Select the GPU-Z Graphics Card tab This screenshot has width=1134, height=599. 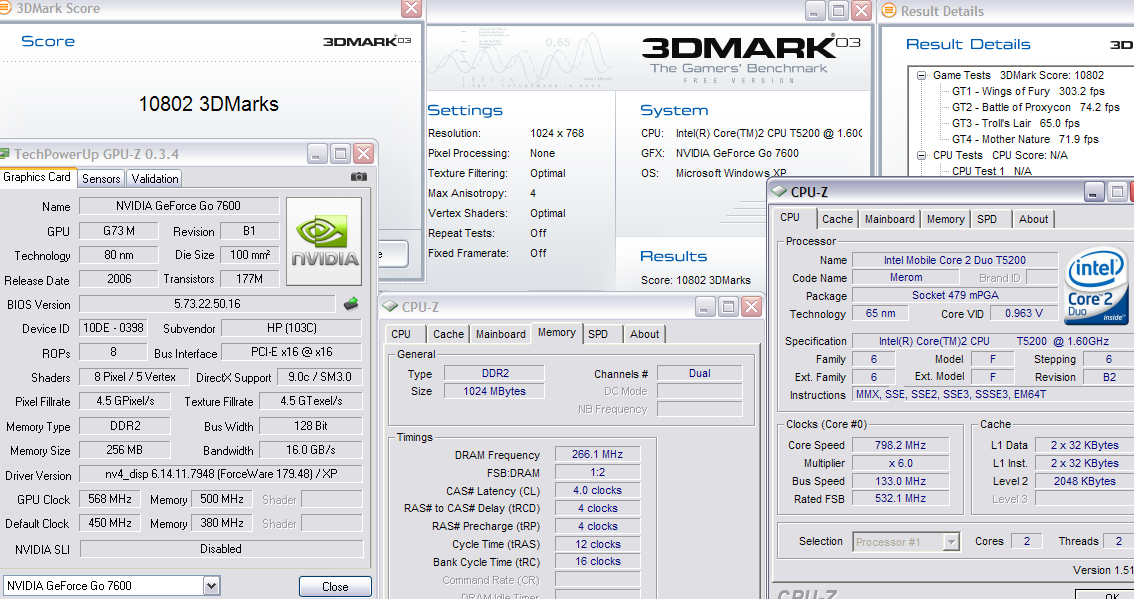point(37,177)
